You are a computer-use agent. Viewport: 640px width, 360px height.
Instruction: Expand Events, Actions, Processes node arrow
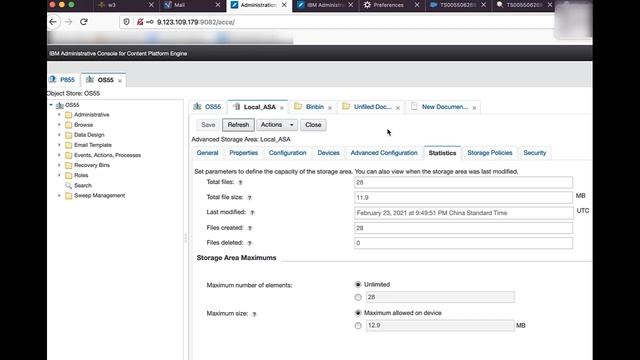59,155
